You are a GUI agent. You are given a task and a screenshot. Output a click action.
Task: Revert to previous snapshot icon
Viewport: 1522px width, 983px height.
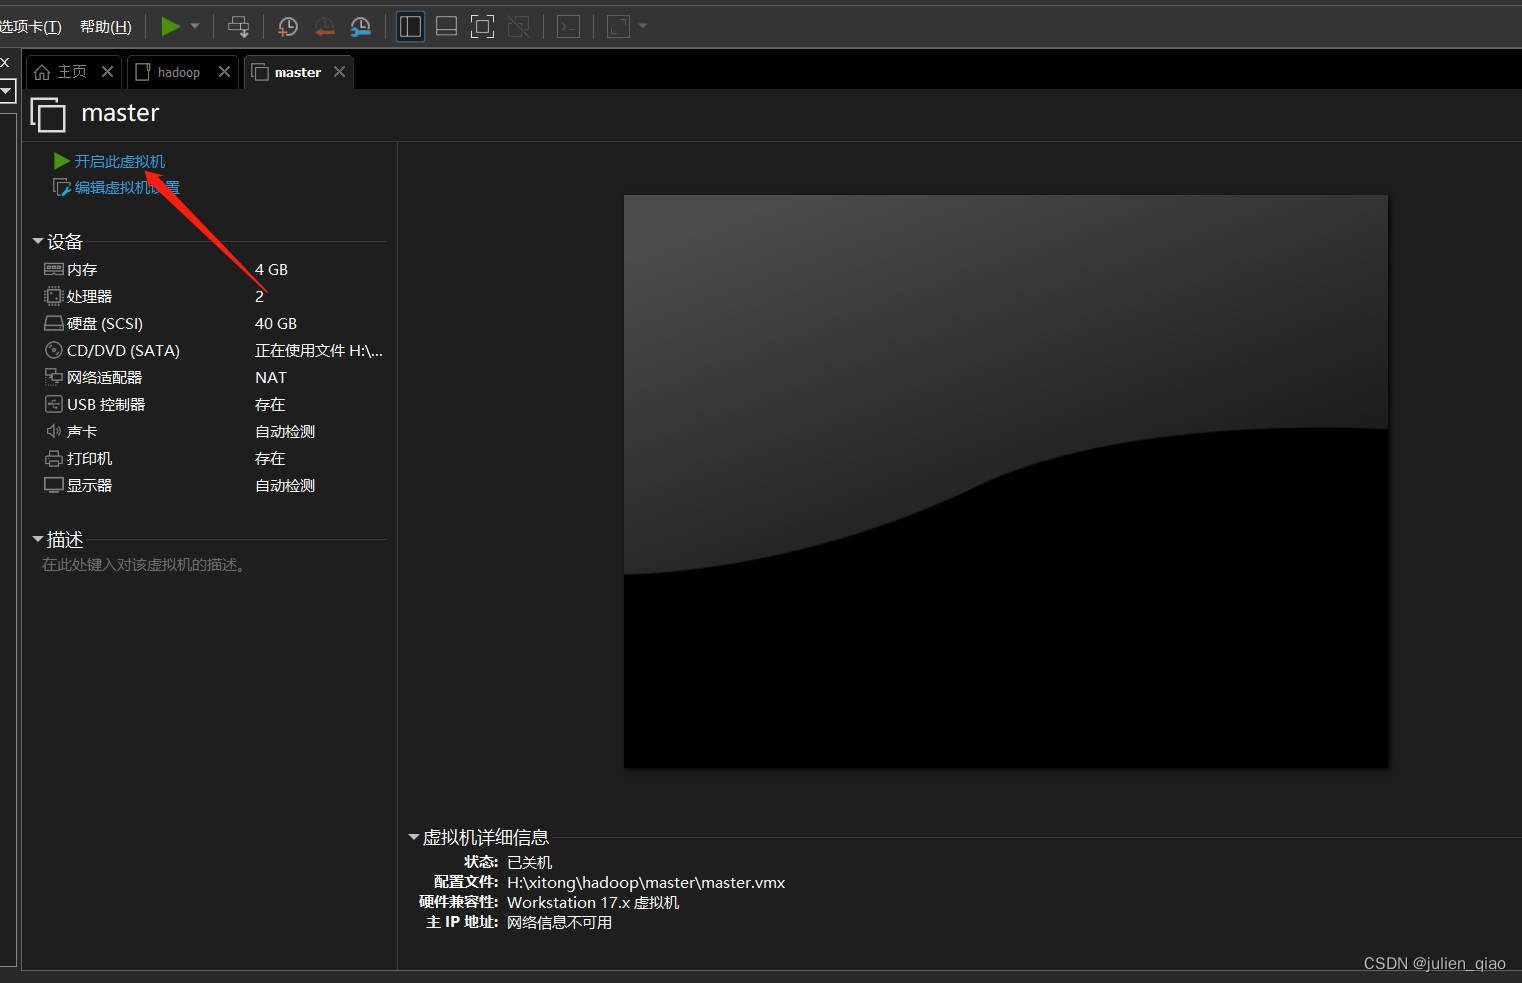(x=324, y=26)
